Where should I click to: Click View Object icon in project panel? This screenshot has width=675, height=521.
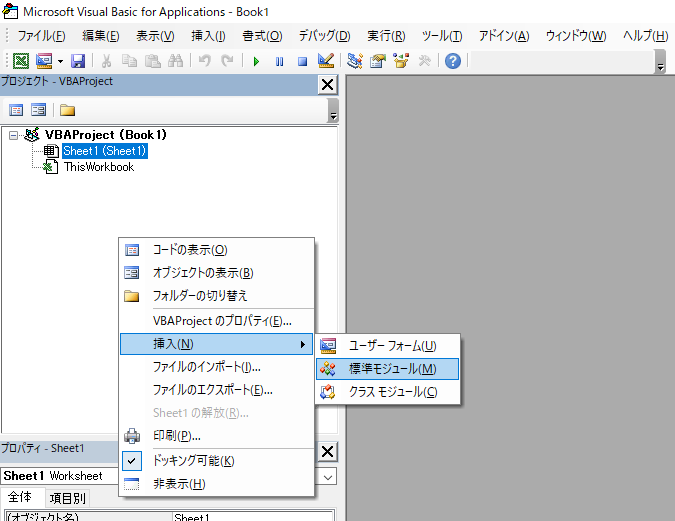point(38,110)
